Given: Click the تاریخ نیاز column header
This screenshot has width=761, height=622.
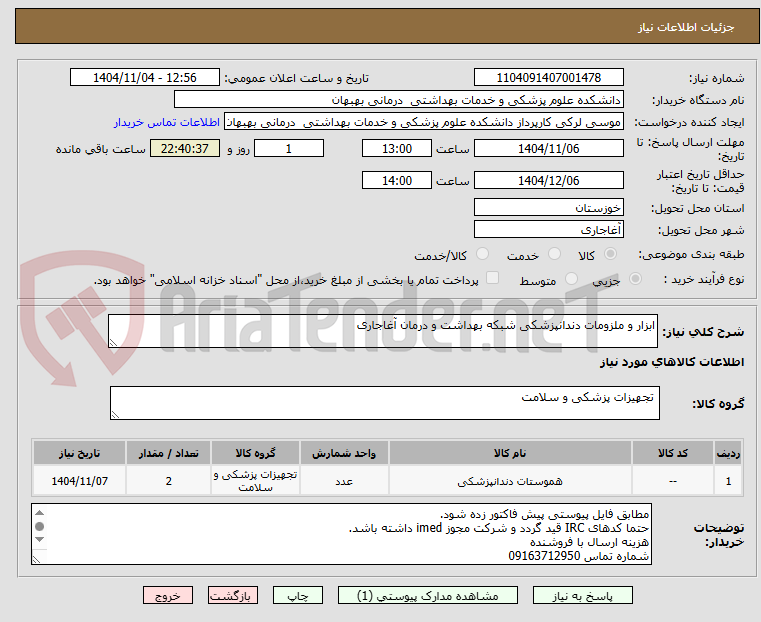Looking at the screenshot, I should (x=80, y=453).
